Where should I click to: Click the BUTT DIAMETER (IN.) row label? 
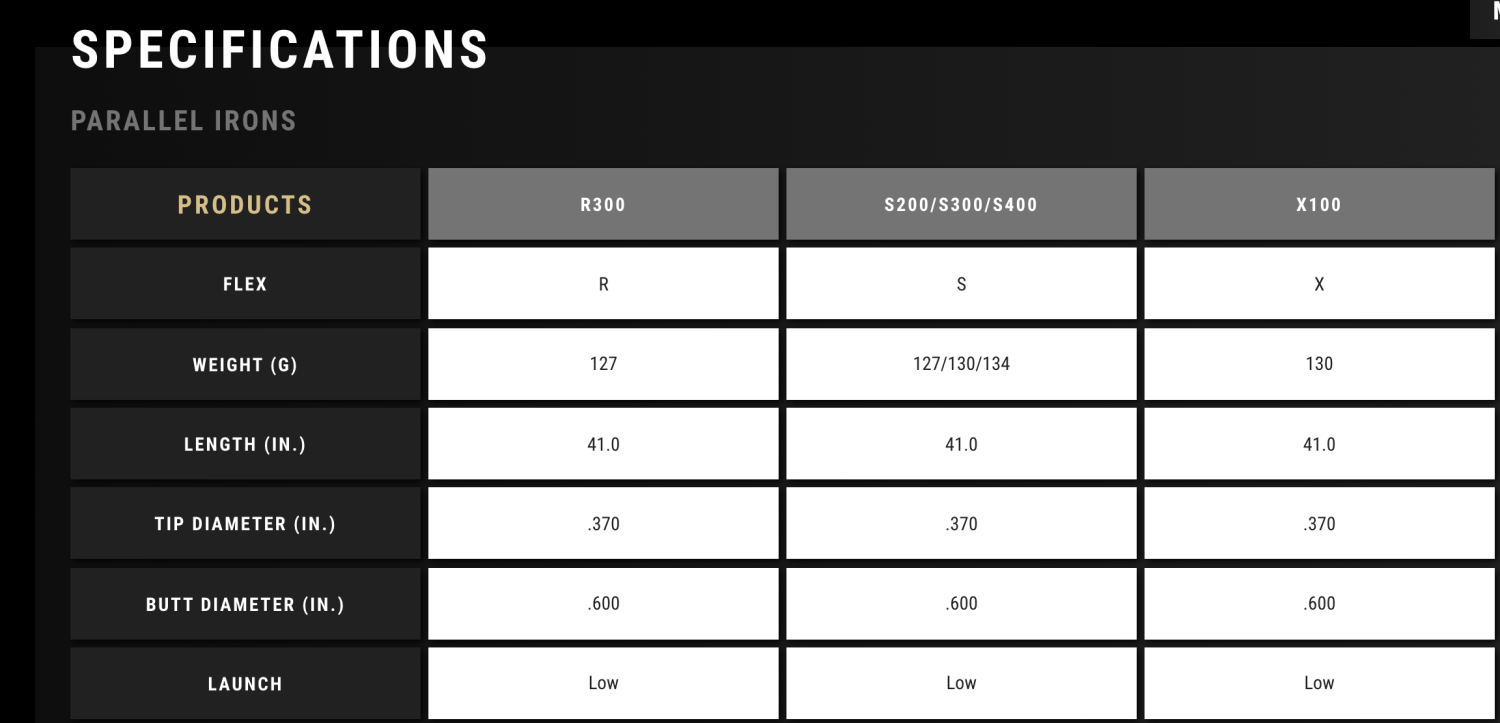pyautogui.click(x=245, y=604)
